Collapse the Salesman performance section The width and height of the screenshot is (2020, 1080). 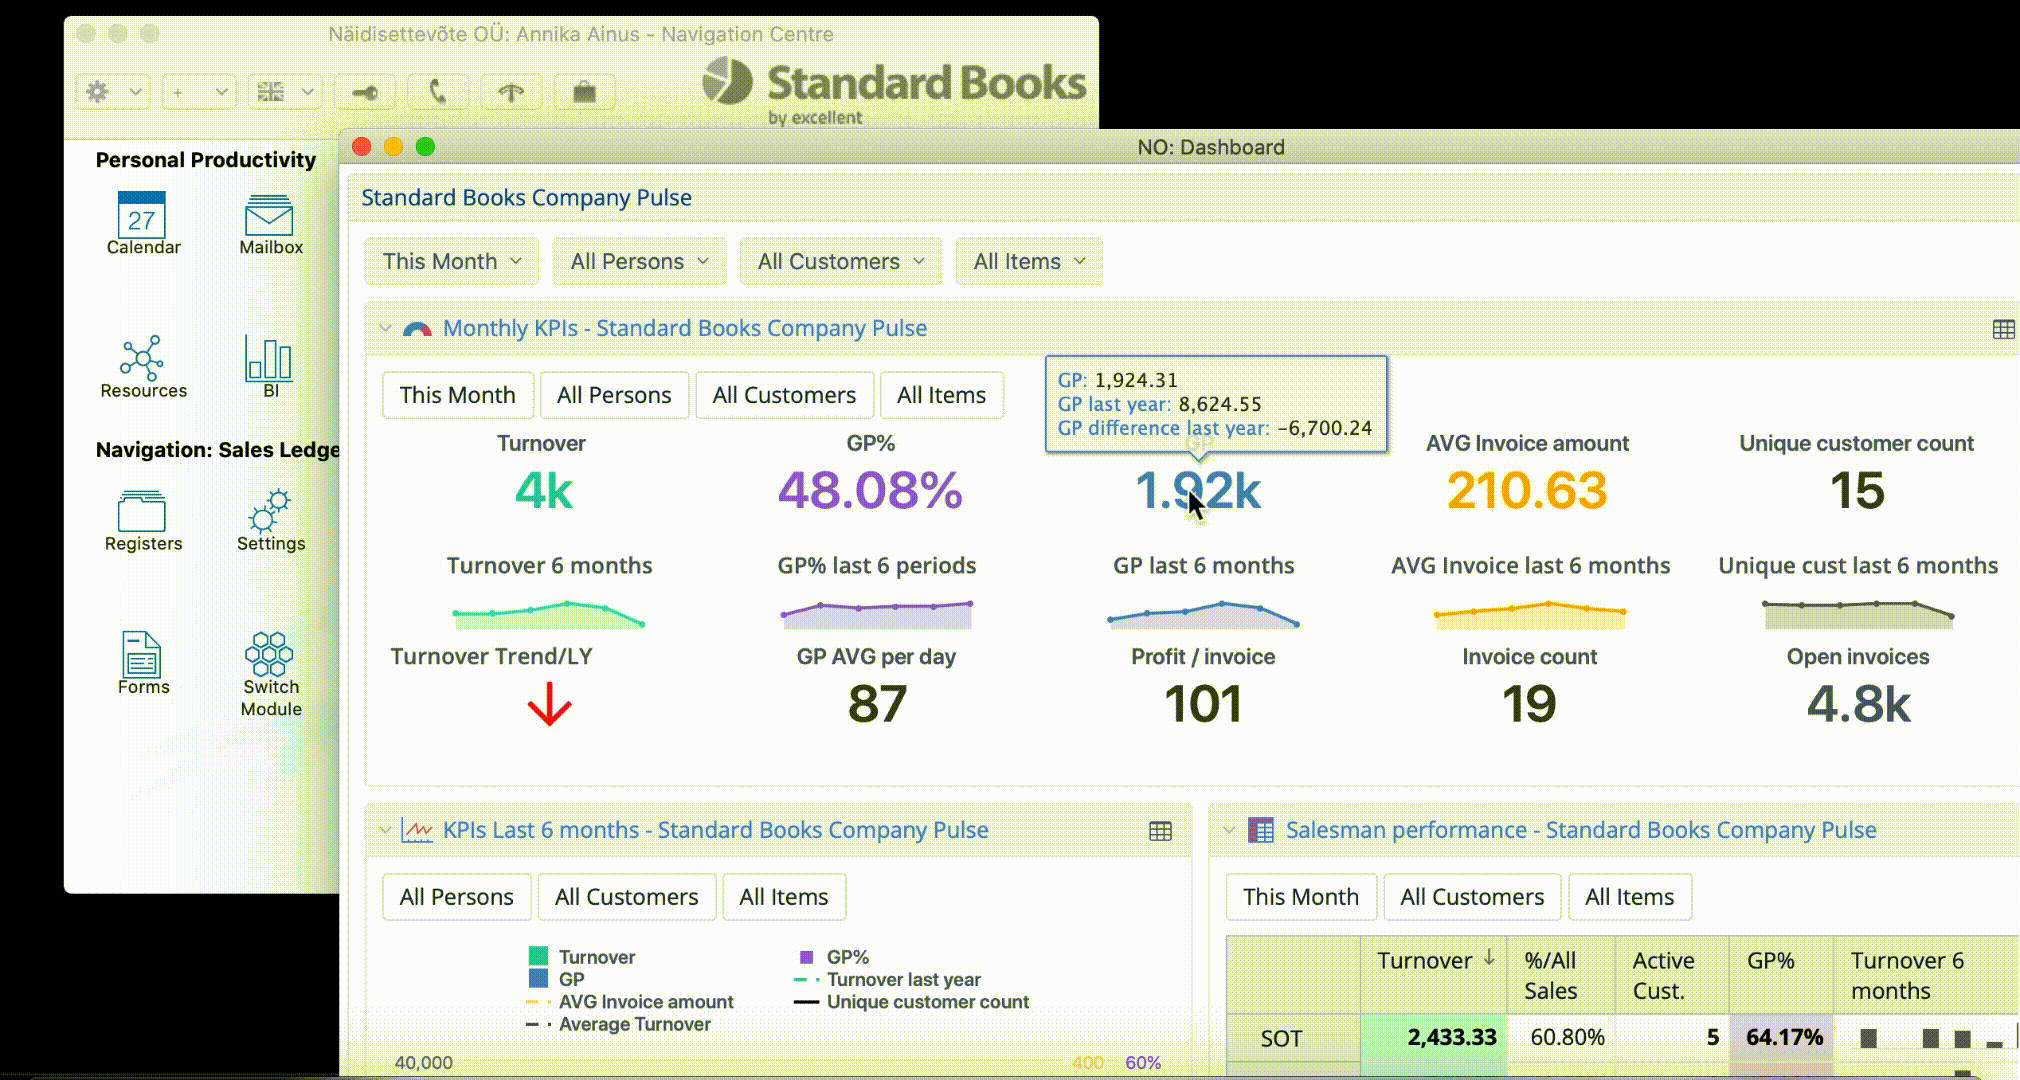click(1229, 830)
